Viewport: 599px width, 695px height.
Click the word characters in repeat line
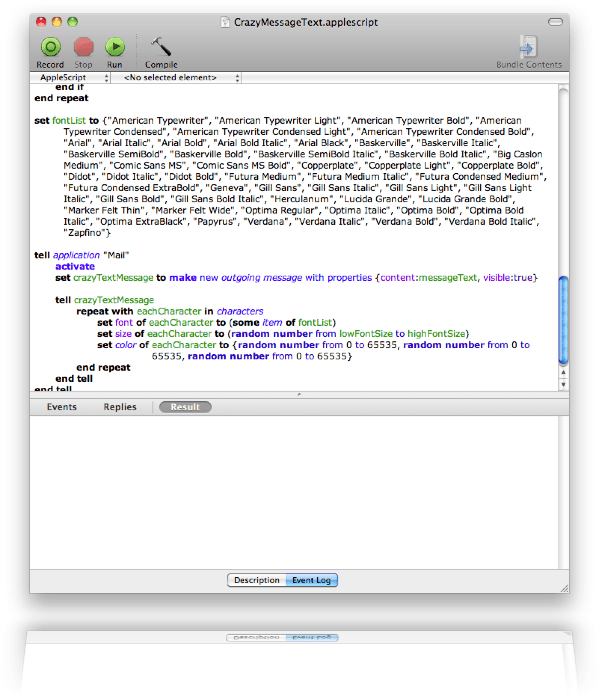click(240, 312)
